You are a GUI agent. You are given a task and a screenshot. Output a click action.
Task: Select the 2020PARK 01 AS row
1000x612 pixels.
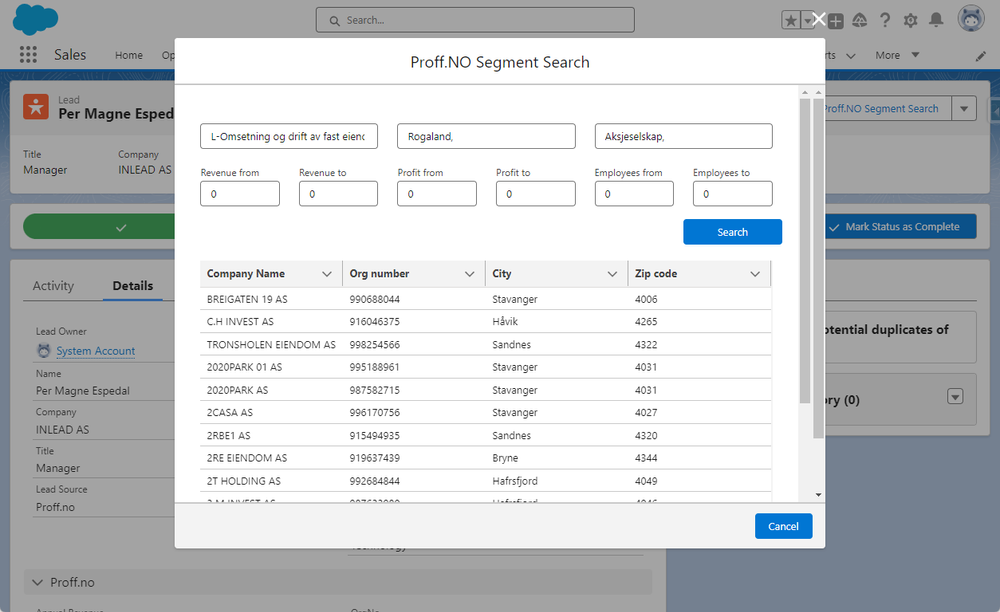[x=485, y=367]
